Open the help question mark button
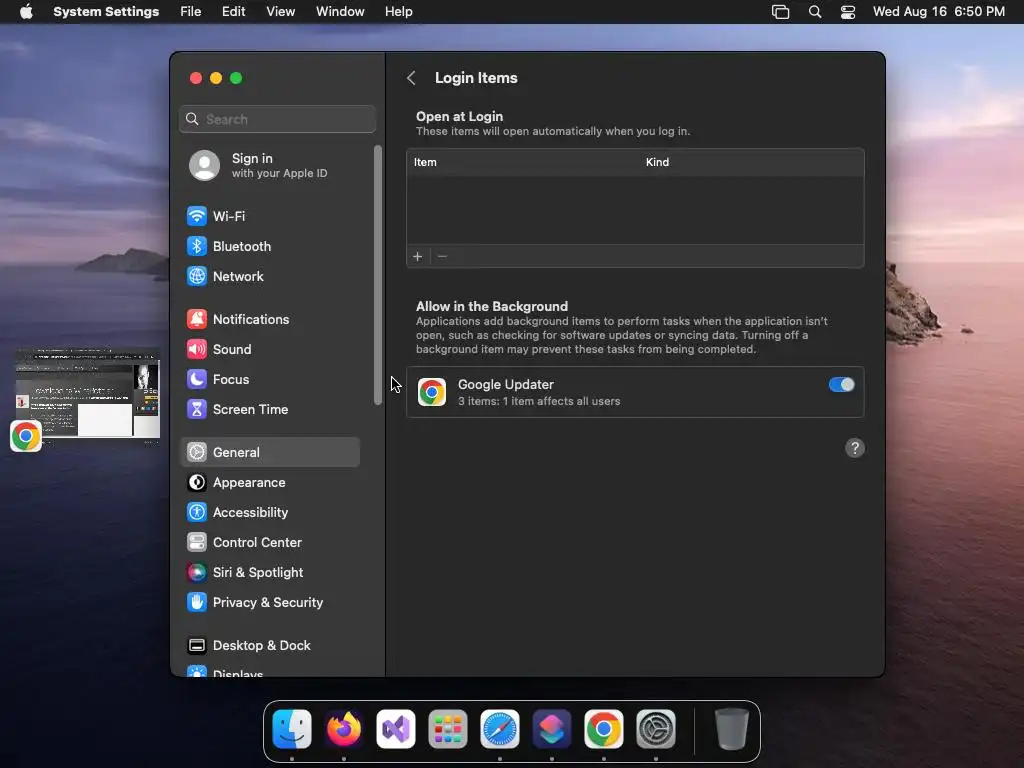1024x768 pixels. (855, 448)
